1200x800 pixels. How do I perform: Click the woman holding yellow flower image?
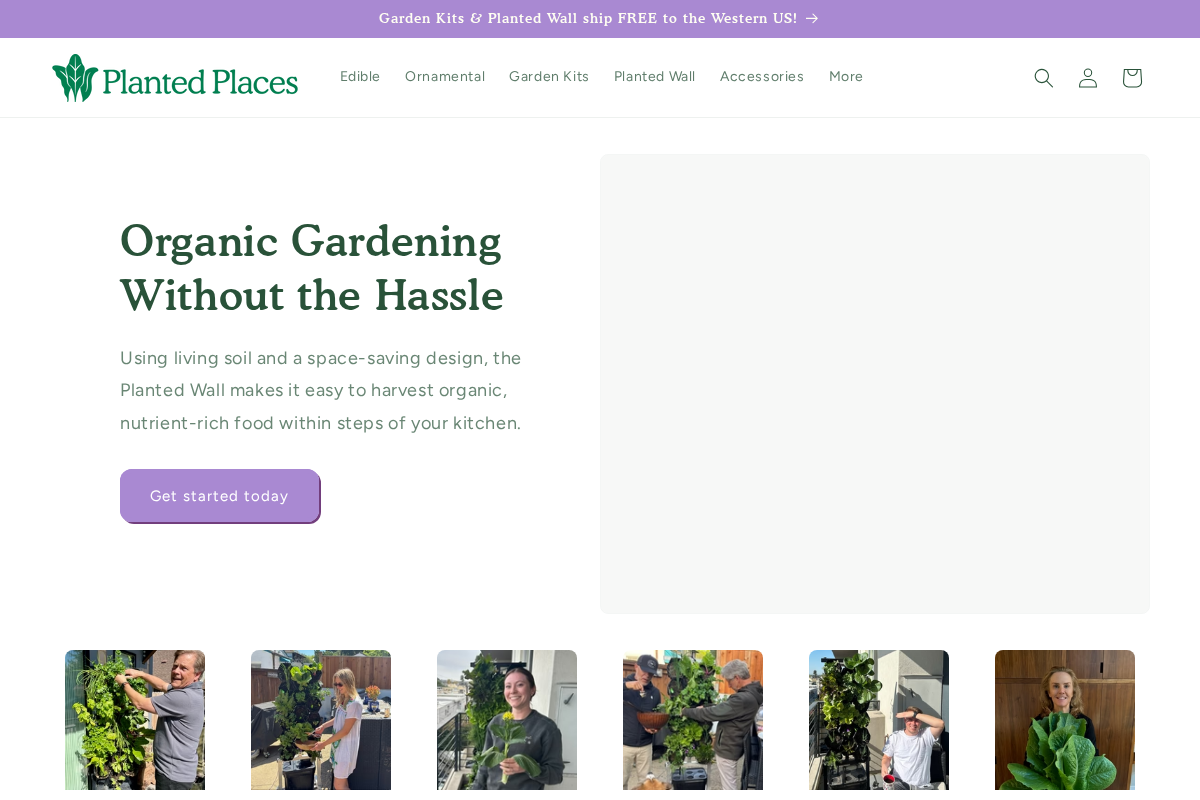[507, 720]
